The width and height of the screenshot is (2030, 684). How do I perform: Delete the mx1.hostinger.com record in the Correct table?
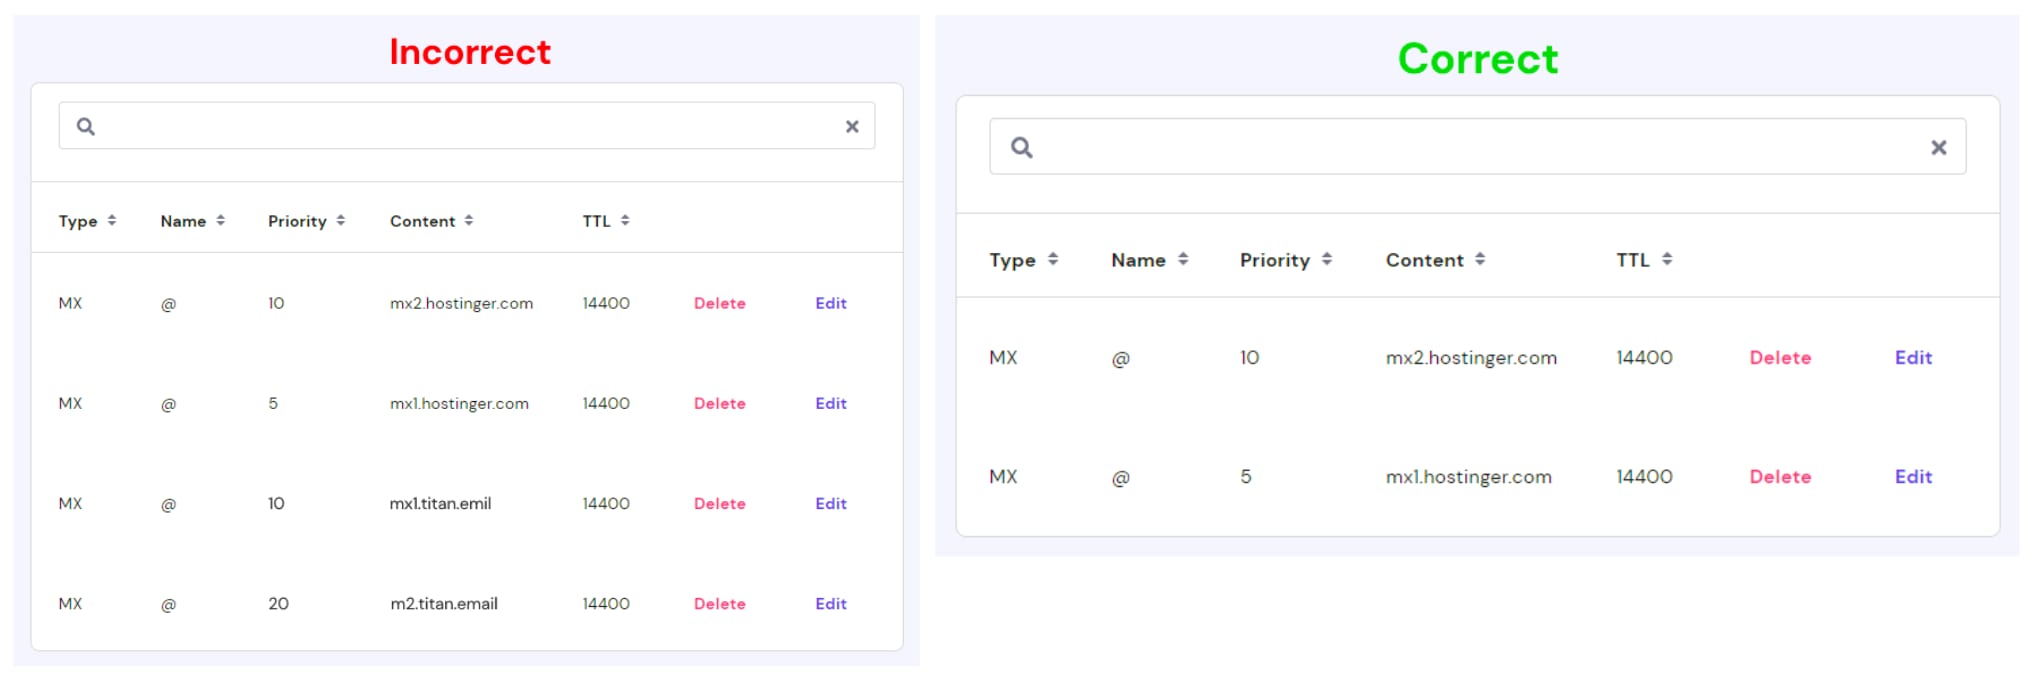[1780, 476]
